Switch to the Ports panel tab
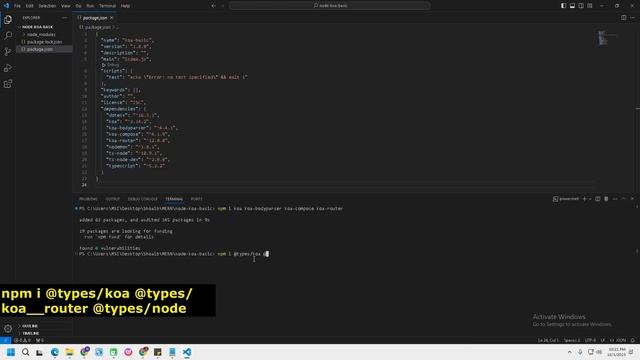Image resolution: width=640 pixels, height=360 pixels. pos(196,199)
